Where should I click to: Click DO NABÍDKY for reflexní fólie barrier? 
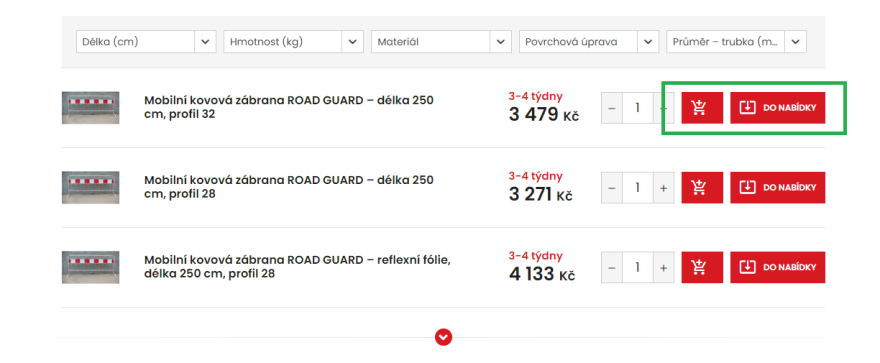pyautogui.click(x=777, y=267)
